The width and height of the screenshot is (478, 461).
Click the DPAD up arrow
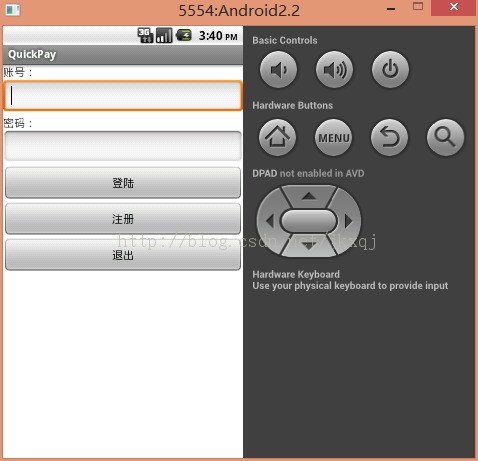(x=309, y=196)
